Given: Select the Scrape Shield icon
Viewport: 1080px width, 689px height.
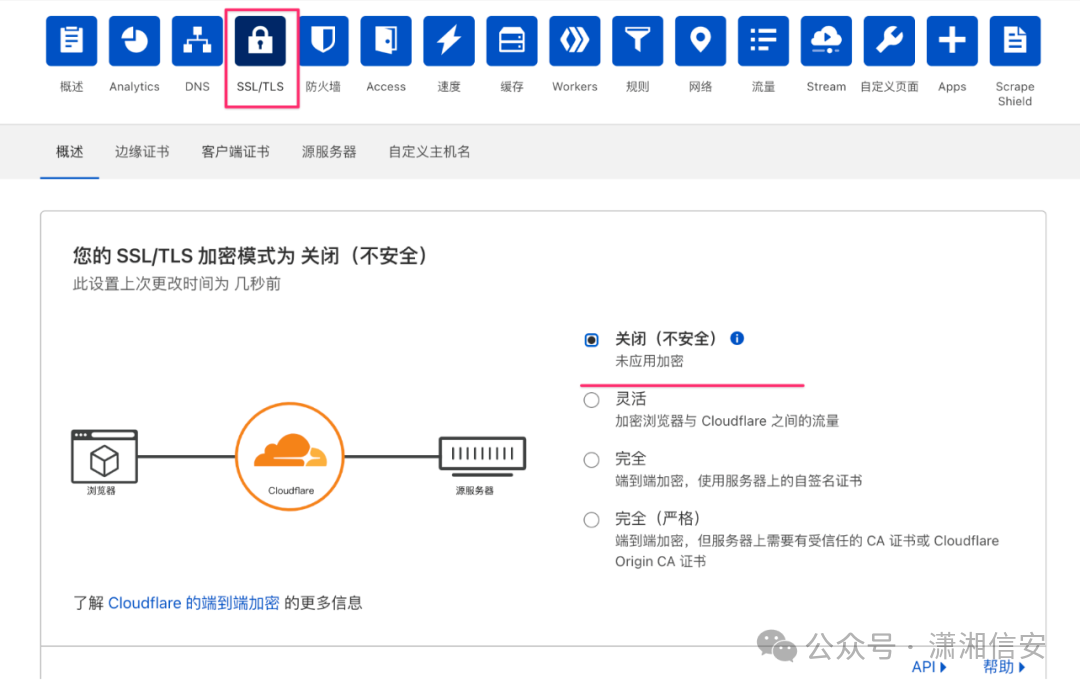Looking at the screenshot, I should [x=1014, y=40].
